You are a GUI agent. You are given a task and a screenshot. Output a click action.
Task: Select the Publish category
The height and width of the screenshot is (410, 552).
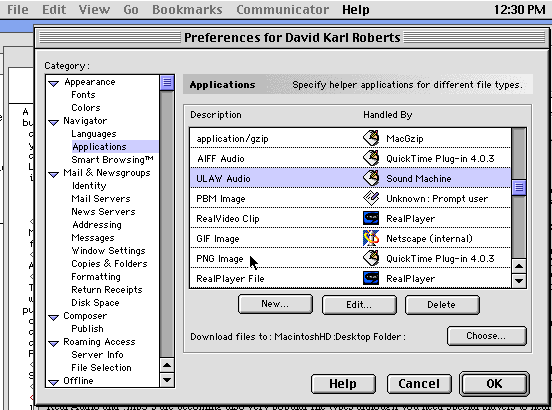pos(87,329)
